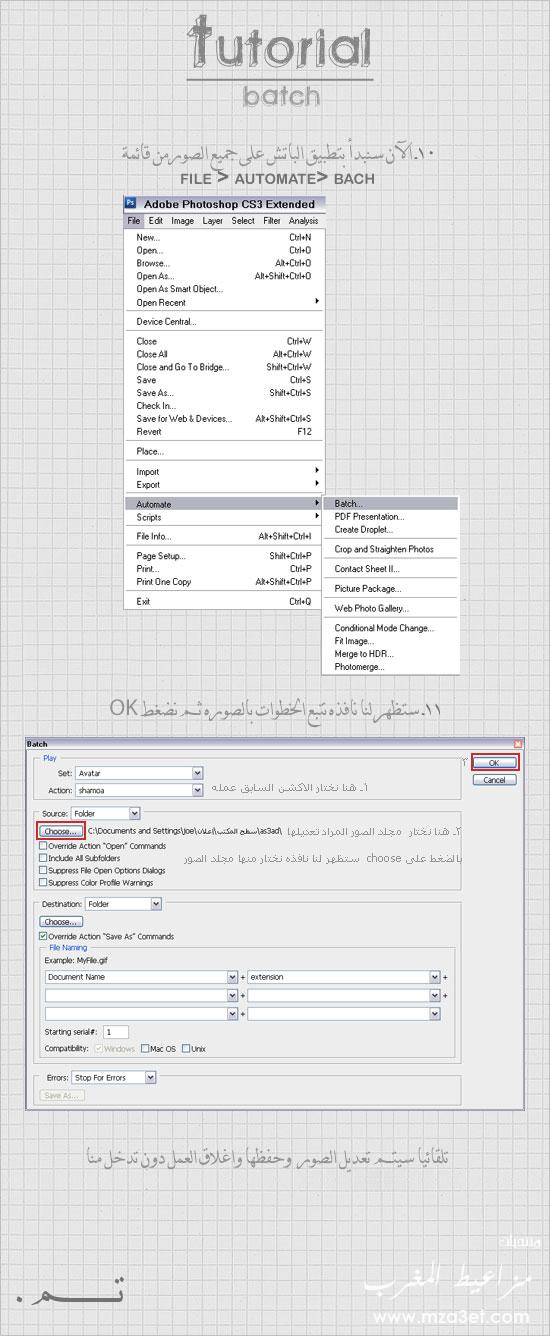Open the Destination Folder dropdown
This screenshot has height=1336, width=550.
coord(122,904)
